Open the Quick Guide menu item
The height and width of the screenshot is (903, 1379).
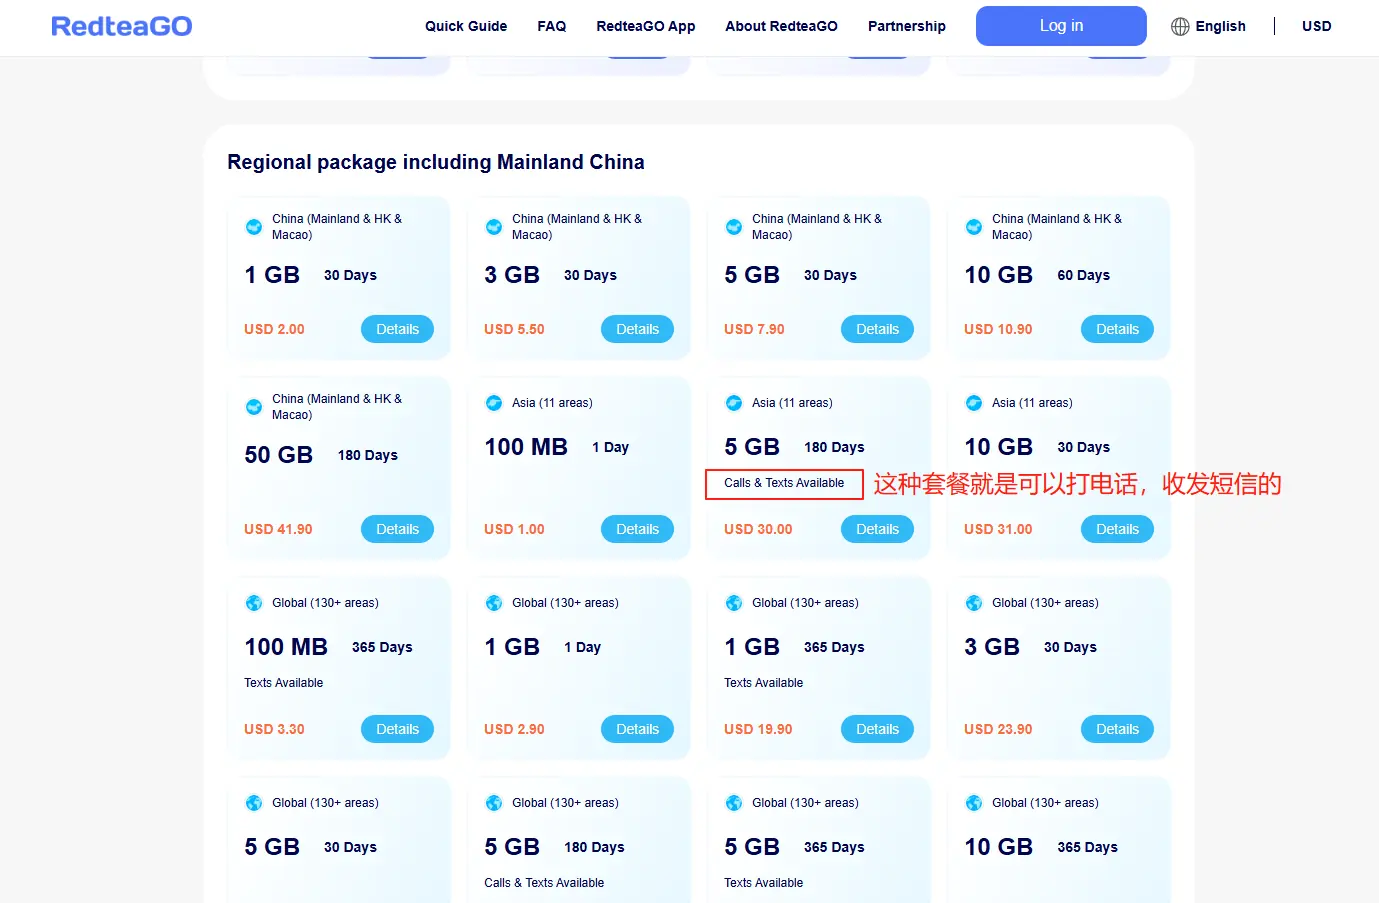pyautogui.click(x=466, y=26)
